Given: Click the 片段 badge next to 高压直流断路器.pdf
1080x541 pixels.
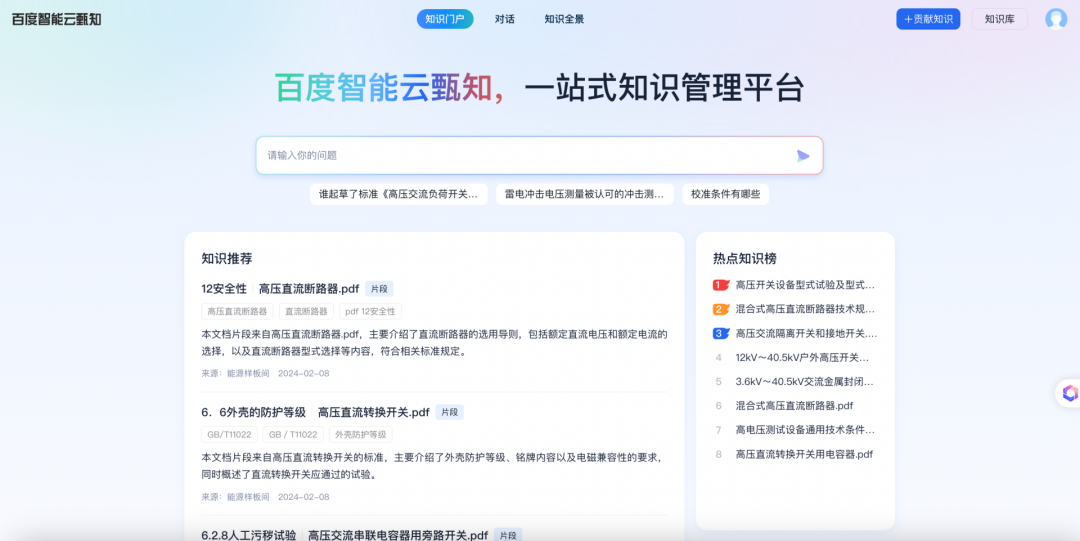Looking at the screenshot, I should click(380, 289).
